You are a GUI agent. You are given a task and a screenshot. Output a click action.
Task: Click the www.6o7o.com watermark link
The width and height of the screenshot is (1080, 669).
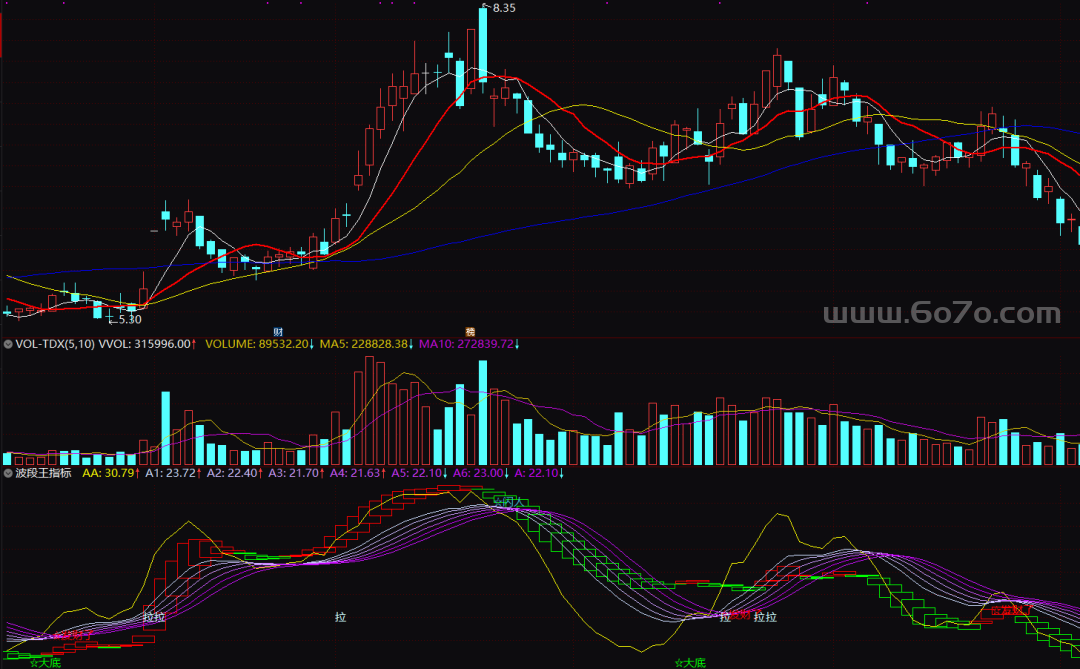pos(940,314)
